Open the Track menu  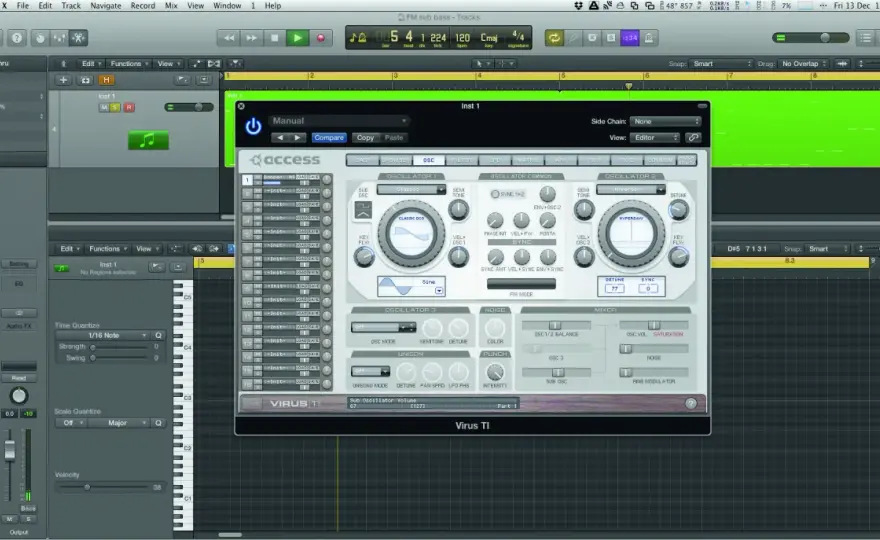click(71, 6)
